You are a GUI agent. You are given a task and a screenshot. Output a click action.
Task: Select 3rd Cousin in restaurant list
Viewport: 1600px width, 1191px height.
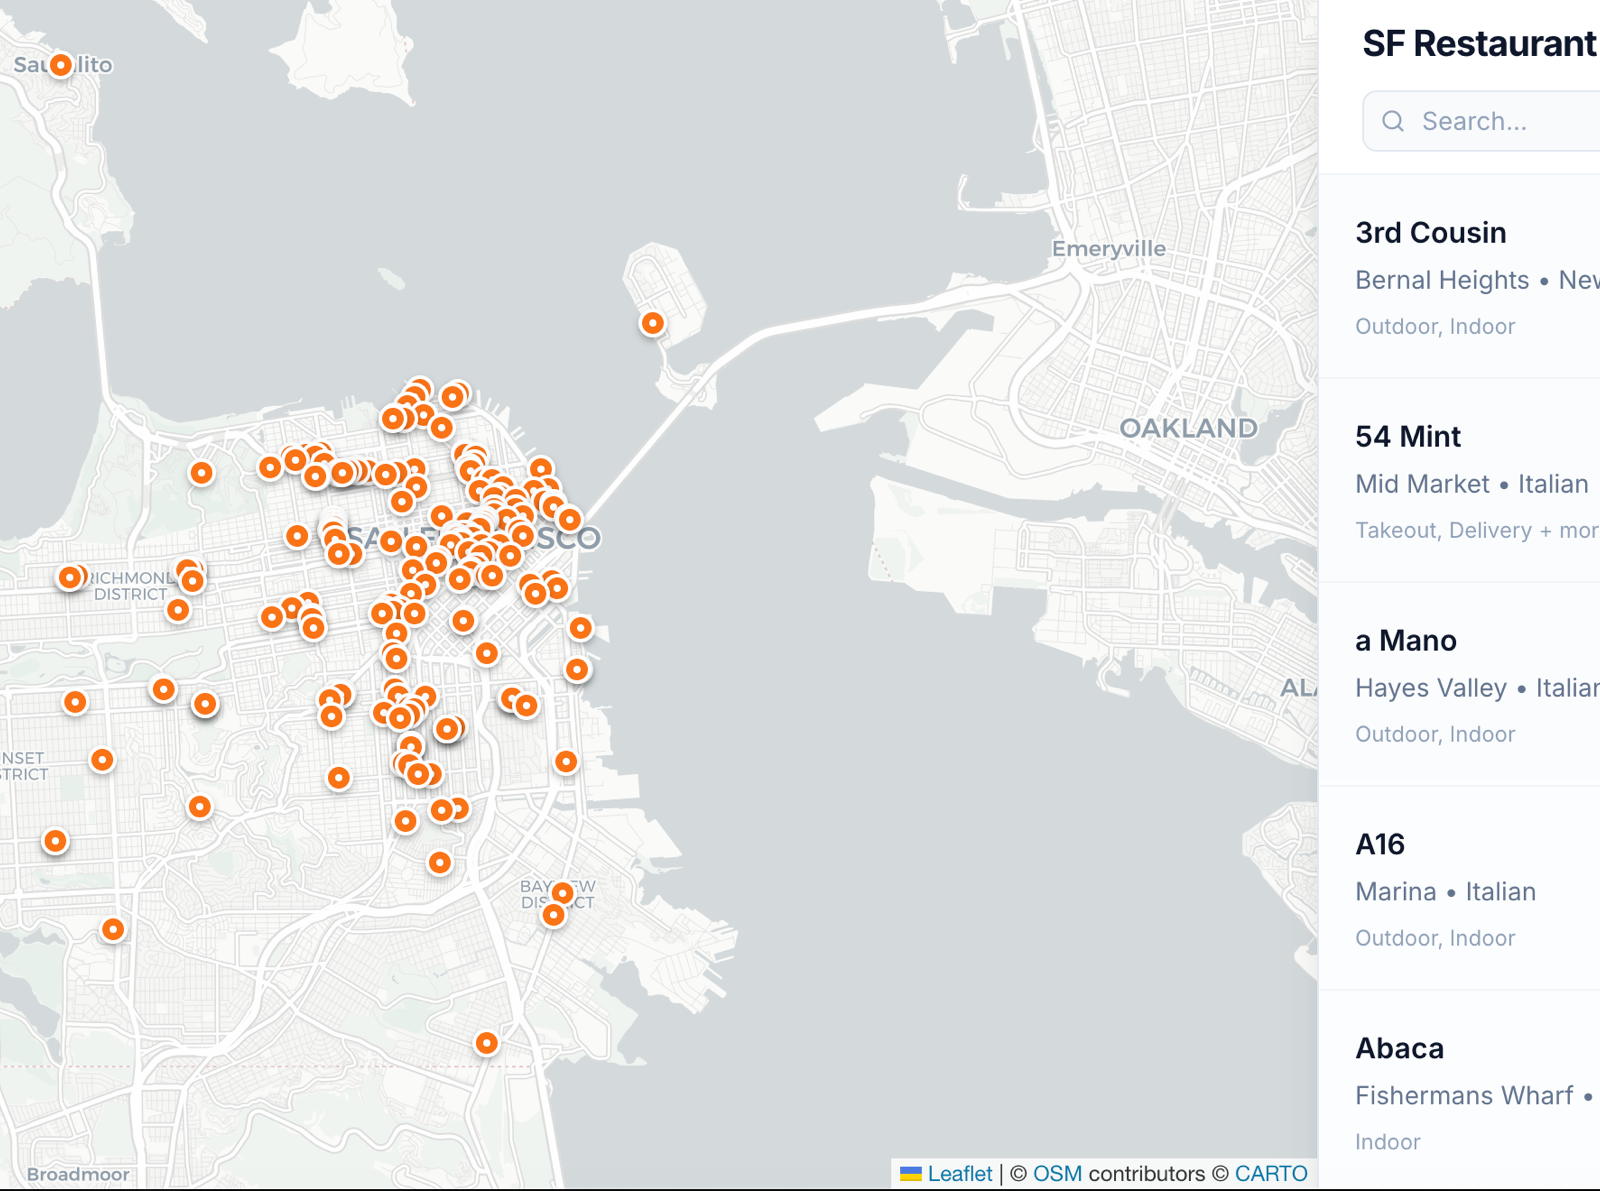coord(1430,233)
